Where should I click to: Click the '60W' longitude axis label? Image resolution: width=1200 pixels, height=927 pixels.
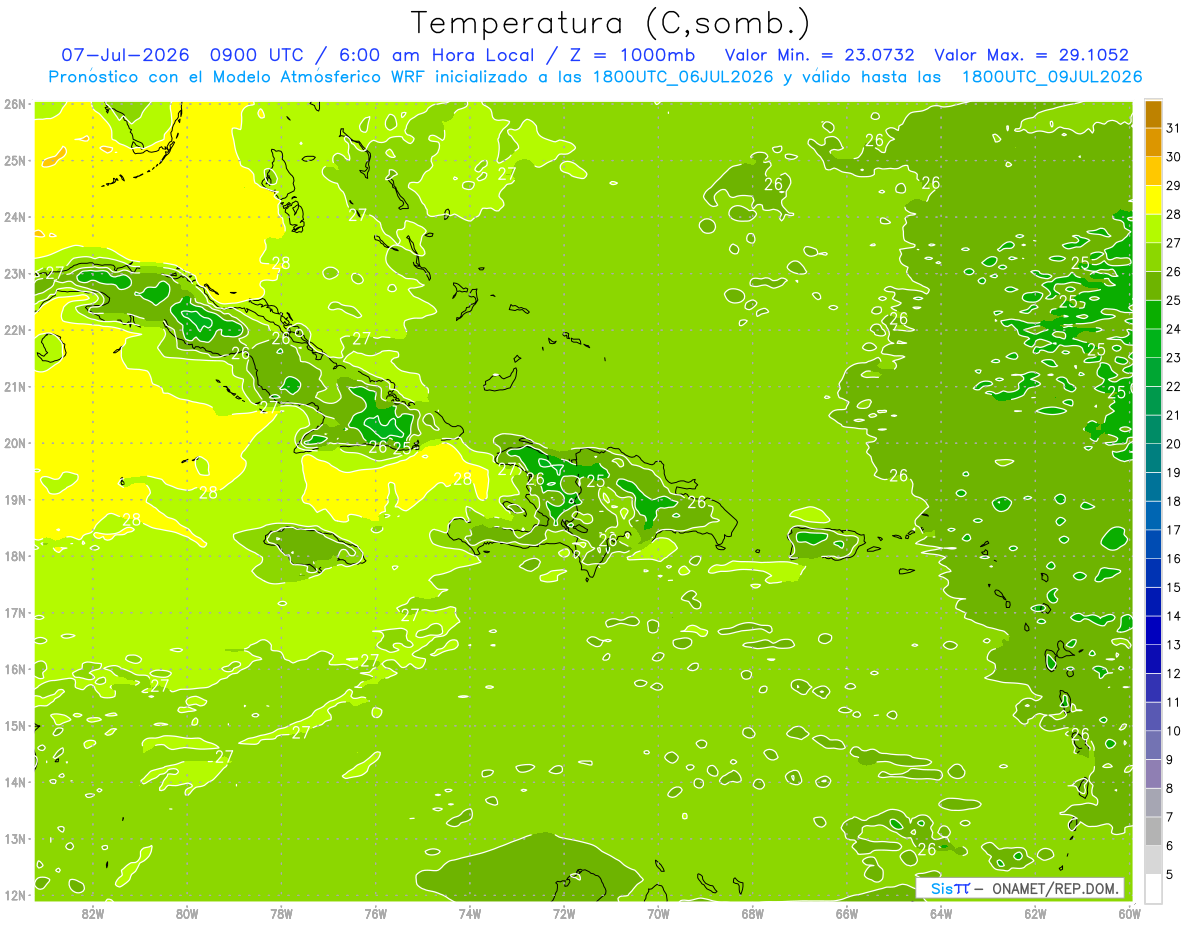tap(1129, 913)
